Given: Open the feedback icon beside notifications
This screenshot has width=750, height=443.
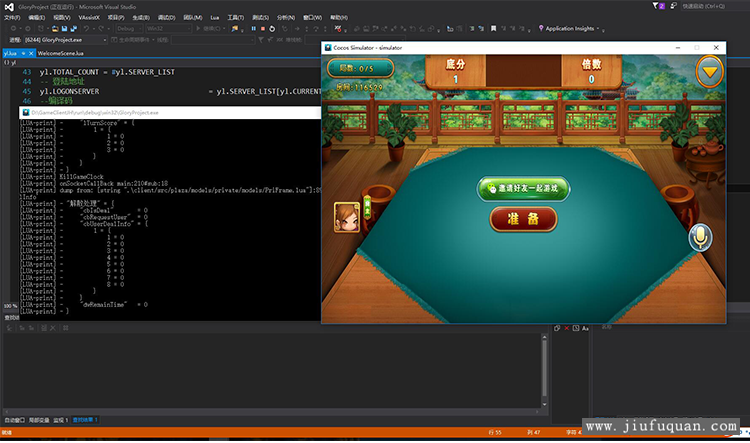Looking at the screenshot, I should [x=673, y=6].
